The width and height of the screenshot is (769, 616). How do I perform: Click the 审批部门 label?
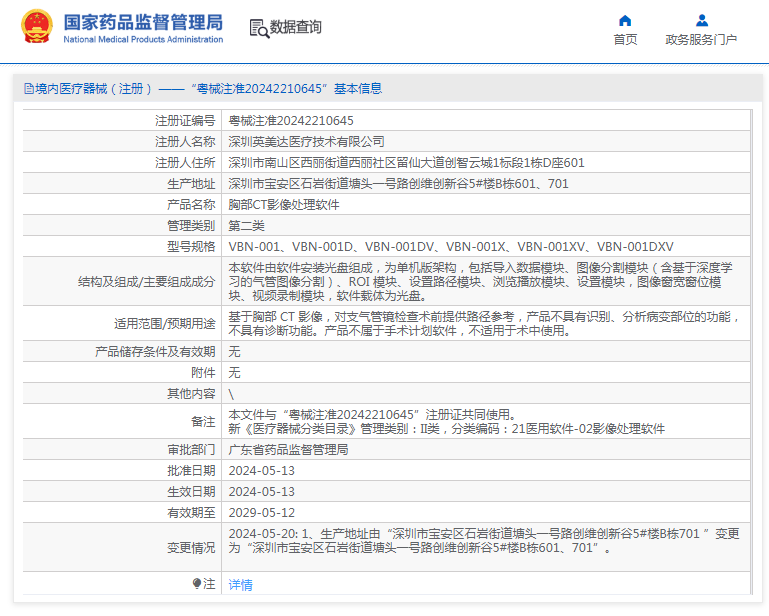tap(191, 450)
